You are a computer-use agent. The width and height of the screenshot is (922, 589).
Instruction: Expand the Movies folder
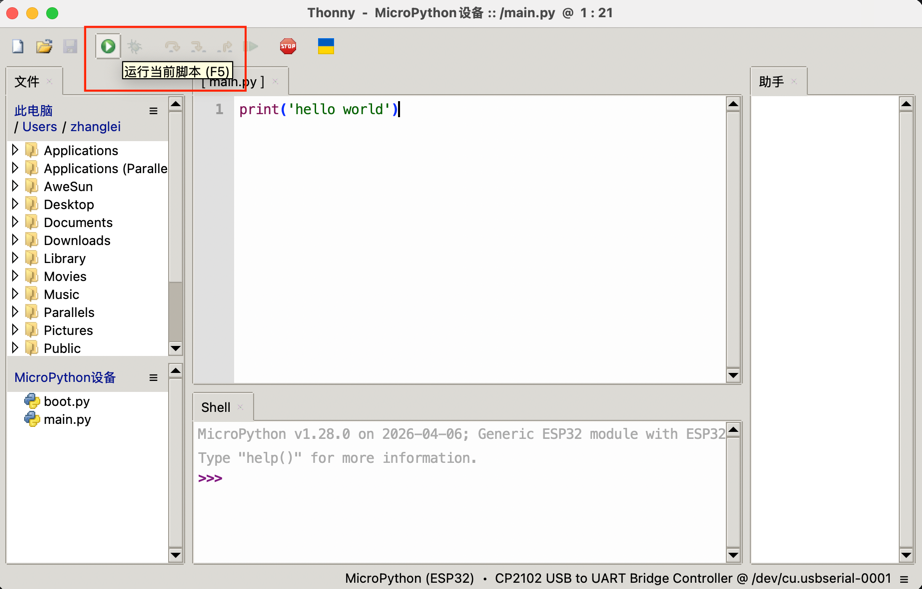15,276
